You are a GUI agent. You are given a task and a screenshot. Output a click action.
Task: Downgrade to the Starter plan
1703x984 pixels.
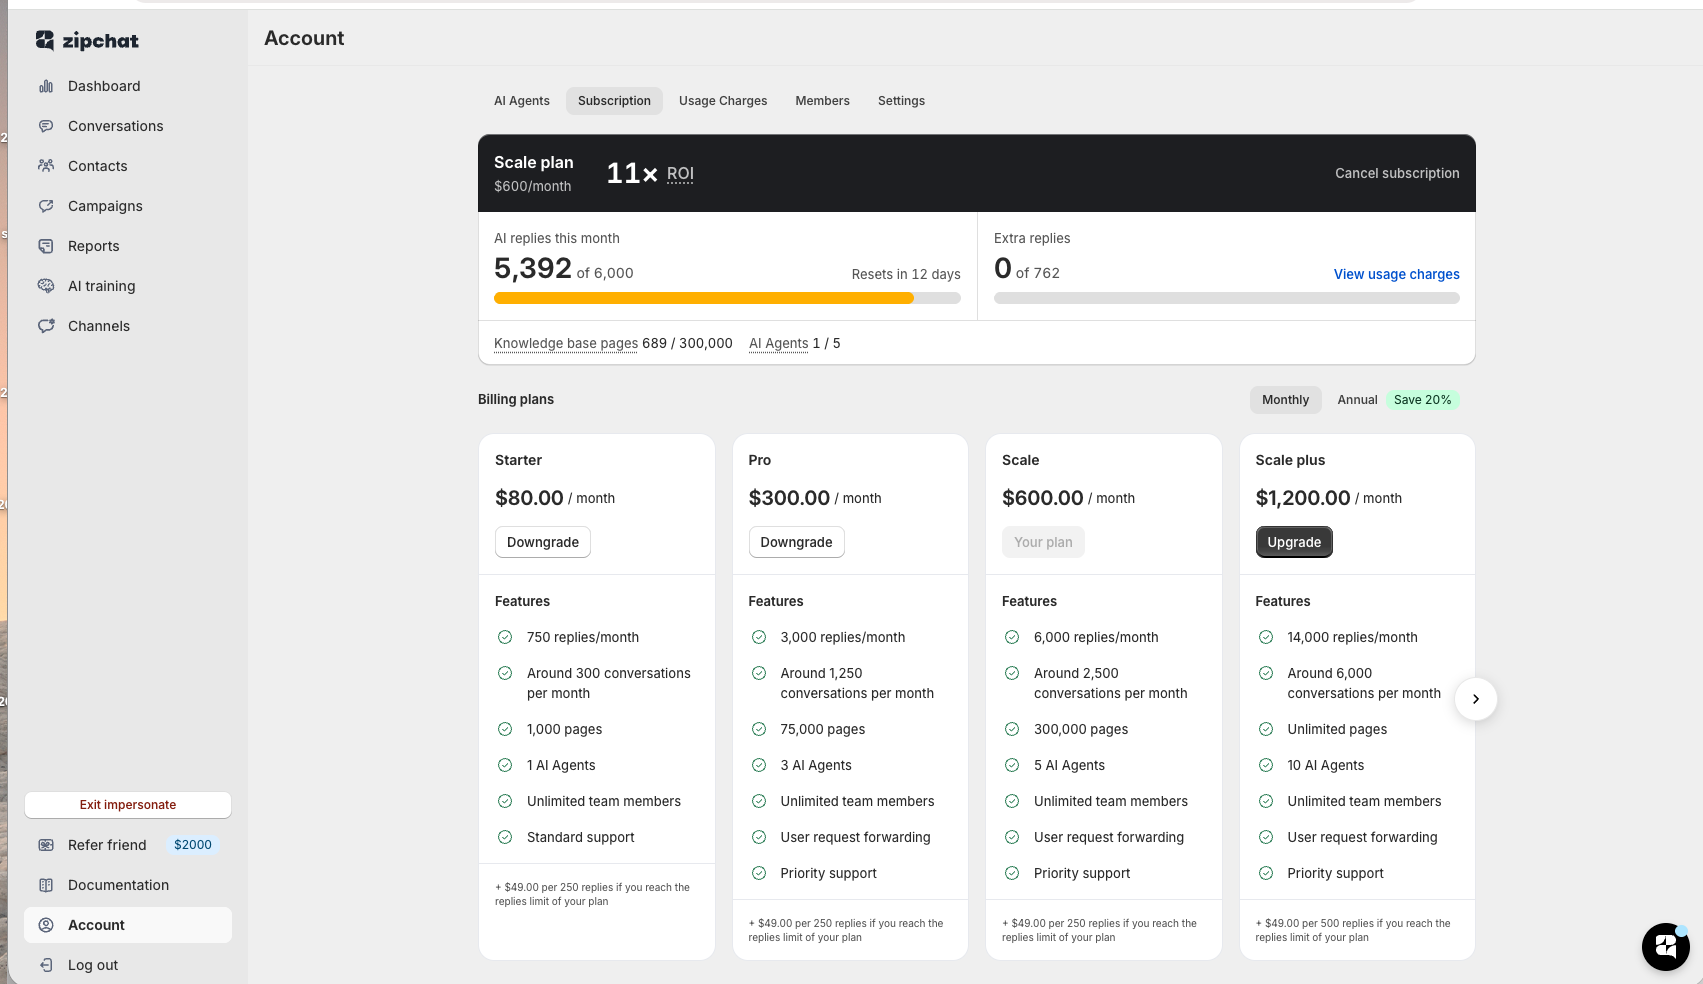[x=543, y=542]
